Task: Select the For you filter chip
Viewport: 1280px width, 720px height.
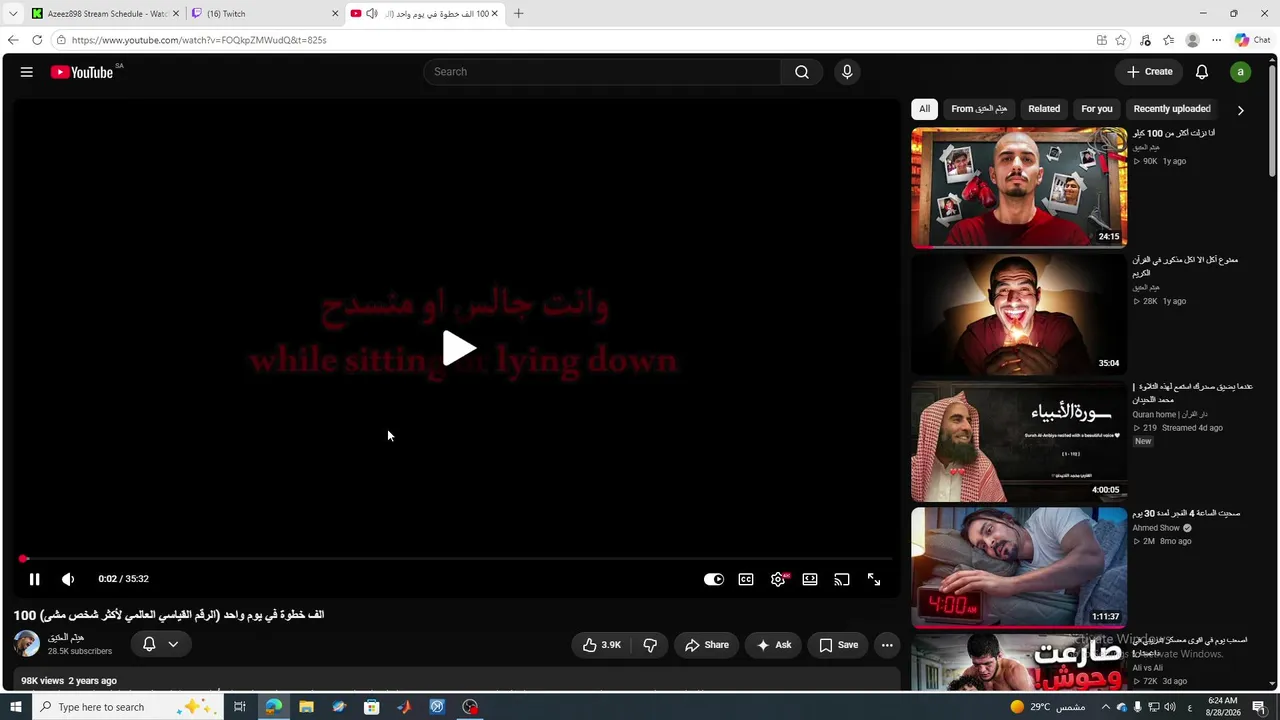Action: tap(1097, 109)
